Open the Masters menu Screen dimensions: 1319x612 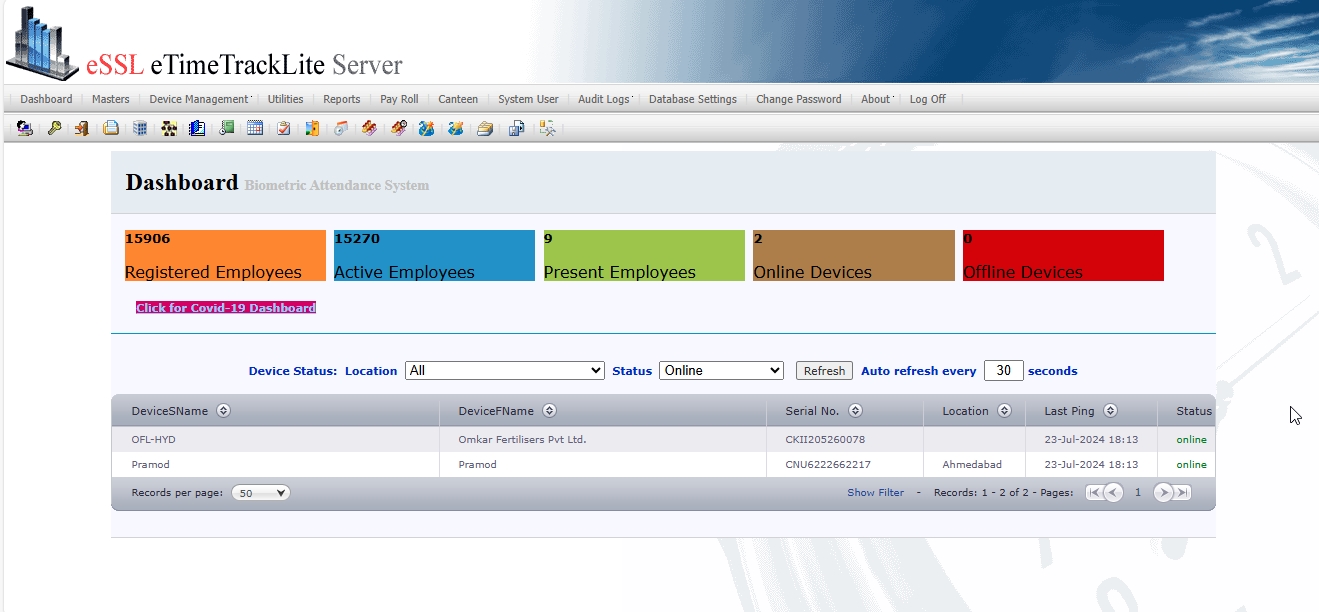(111, 99)
